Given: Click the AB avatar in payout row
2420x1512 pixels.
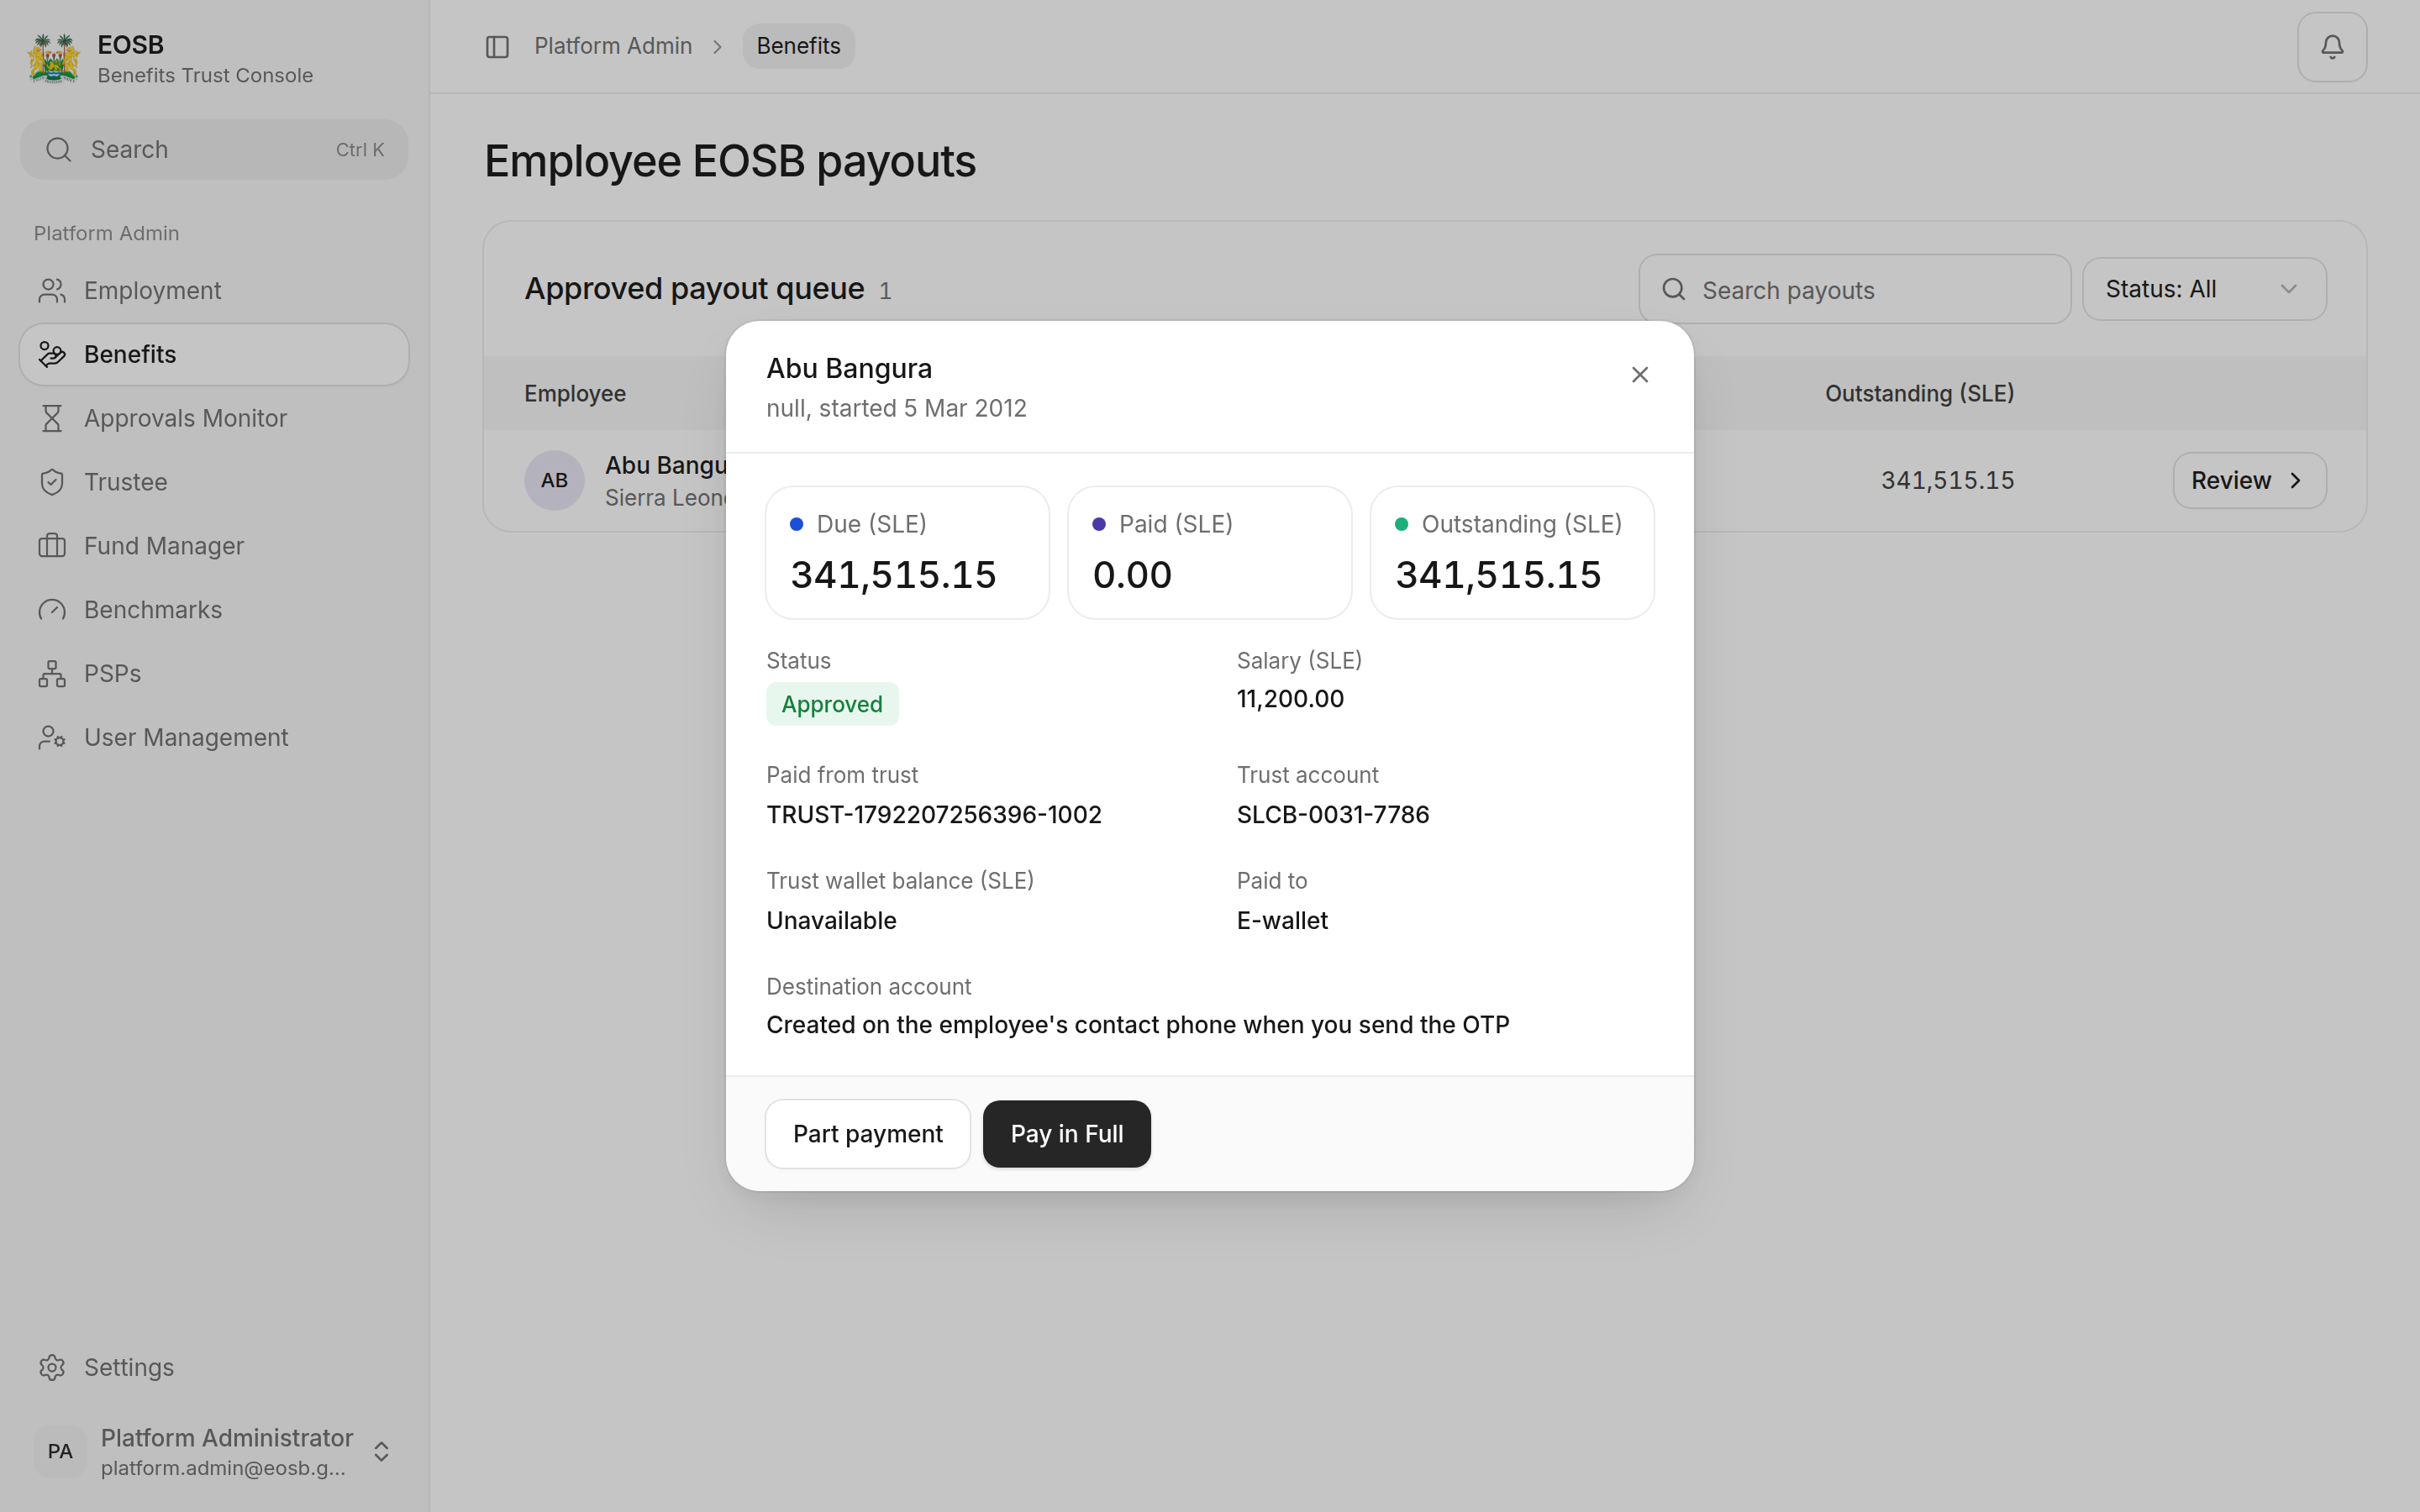Looking at the screenshot, I should pos(554,480).
